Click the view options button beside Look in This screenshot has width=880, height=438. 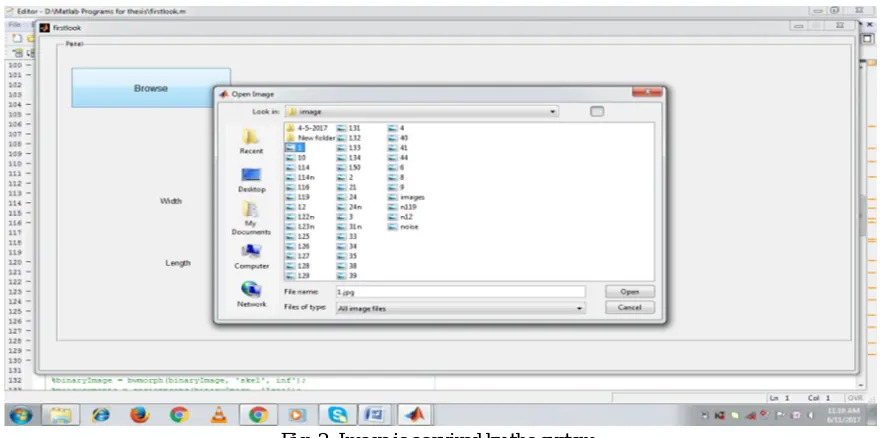(597, 111)
